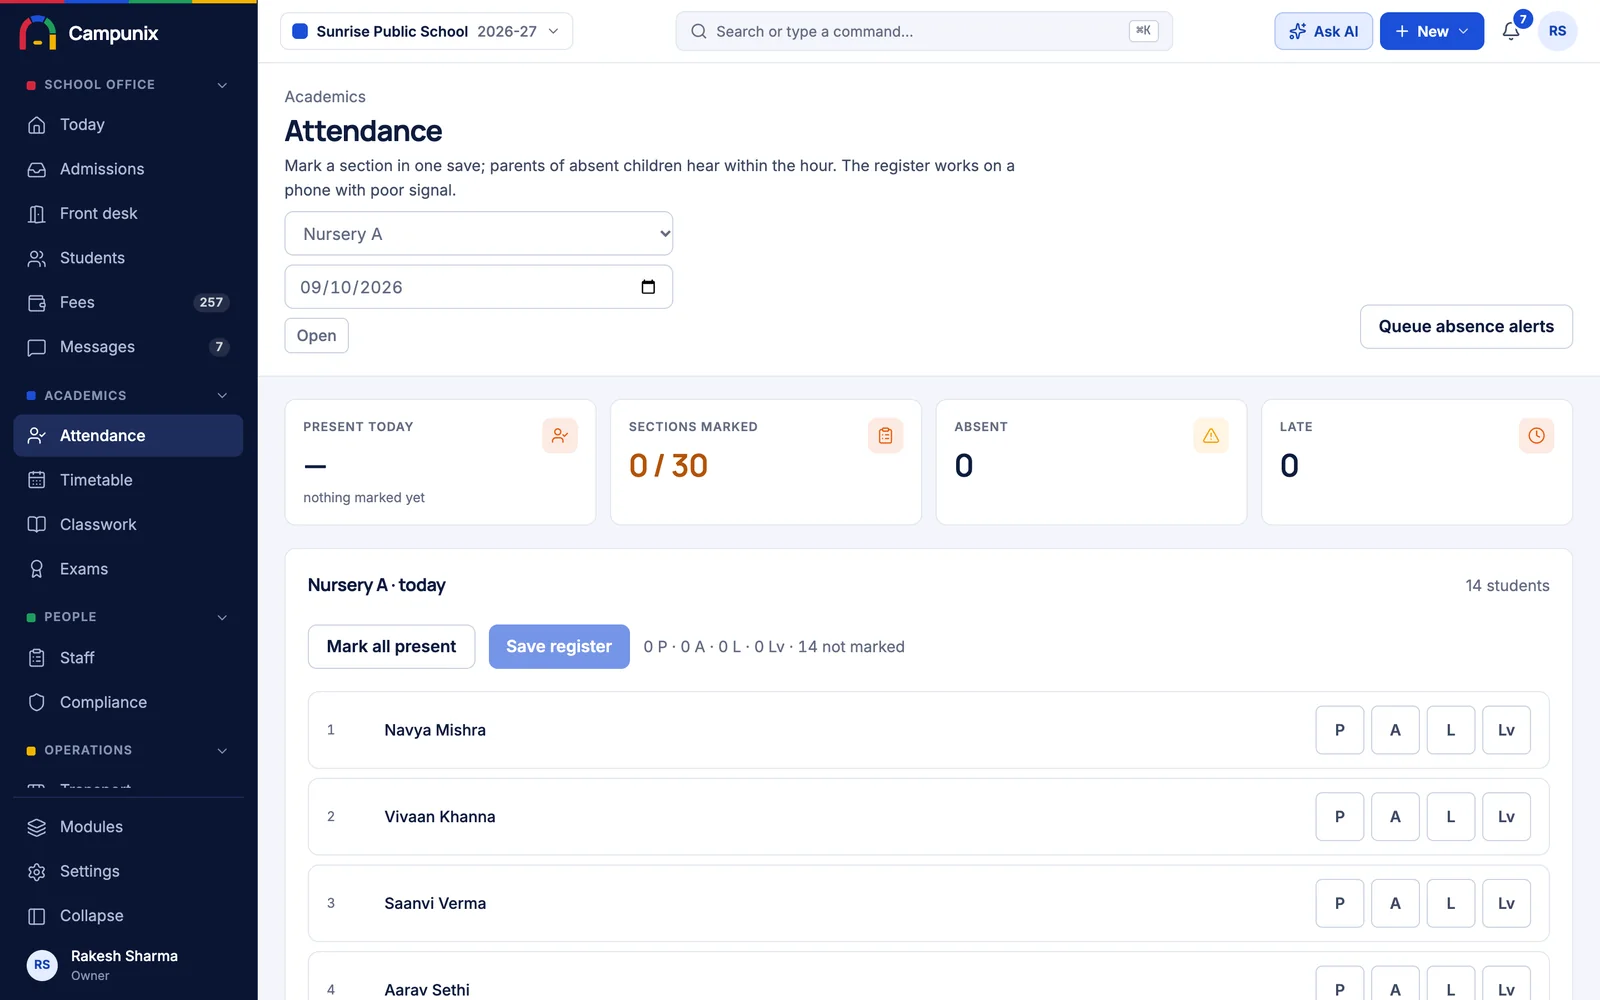Open the Nursery A section dropdown
This screenshot has width=1600, height=1000.
(x=479, y=233)
